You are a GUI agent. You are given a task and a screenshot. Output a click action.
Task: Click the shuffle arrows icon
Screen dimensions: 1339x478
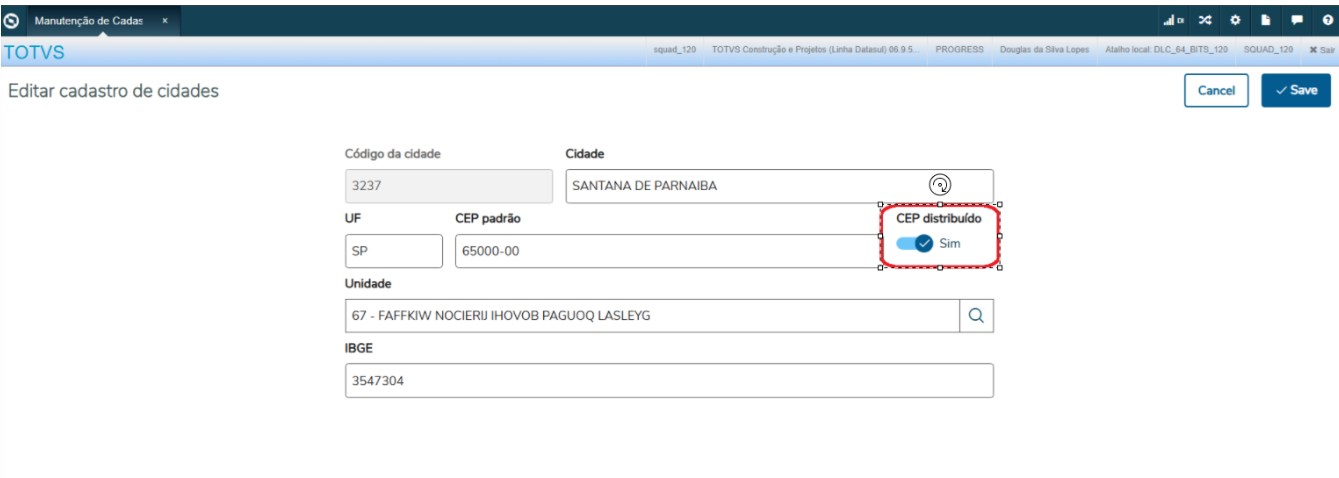tap(1205, 19)
